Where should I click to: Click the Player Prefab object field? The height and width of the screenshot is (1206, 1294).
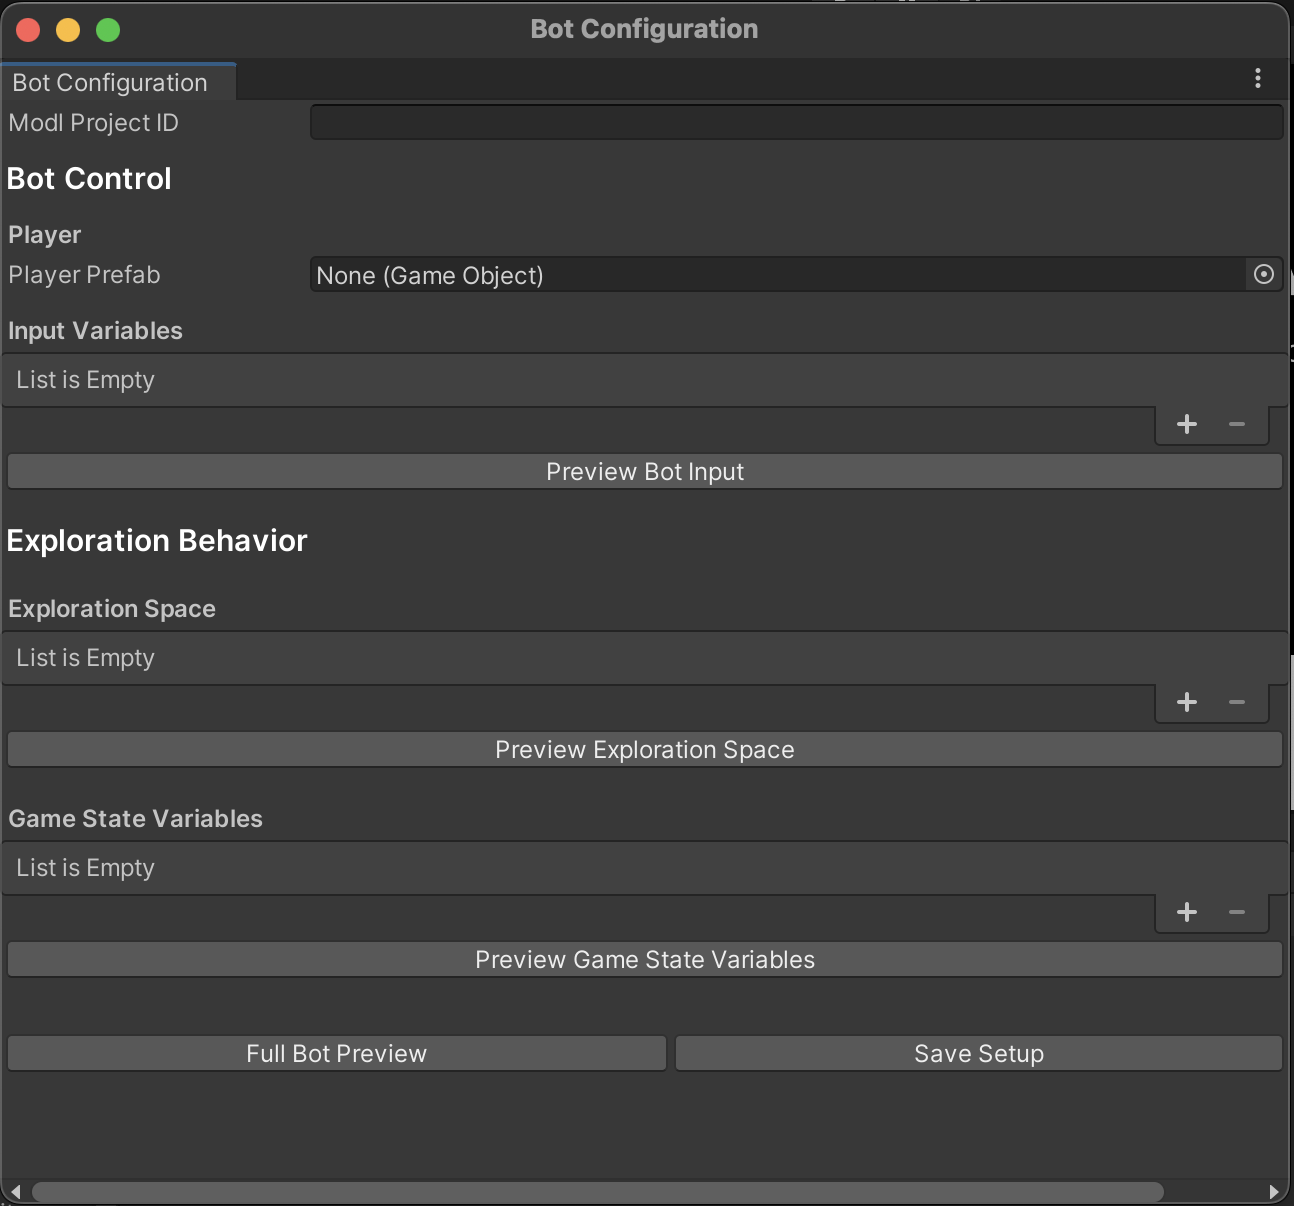pyautogui.click(x=775, y=275)
